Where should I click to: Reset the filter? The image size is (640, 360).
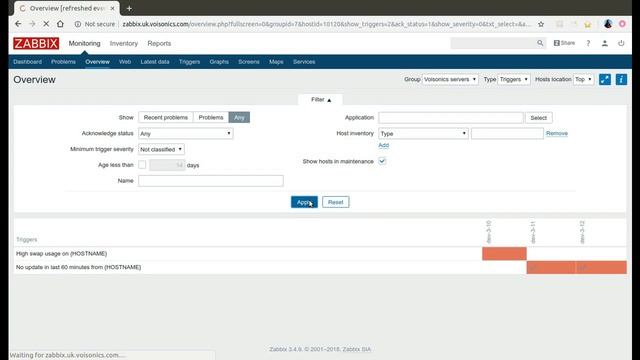click(336, 202)
